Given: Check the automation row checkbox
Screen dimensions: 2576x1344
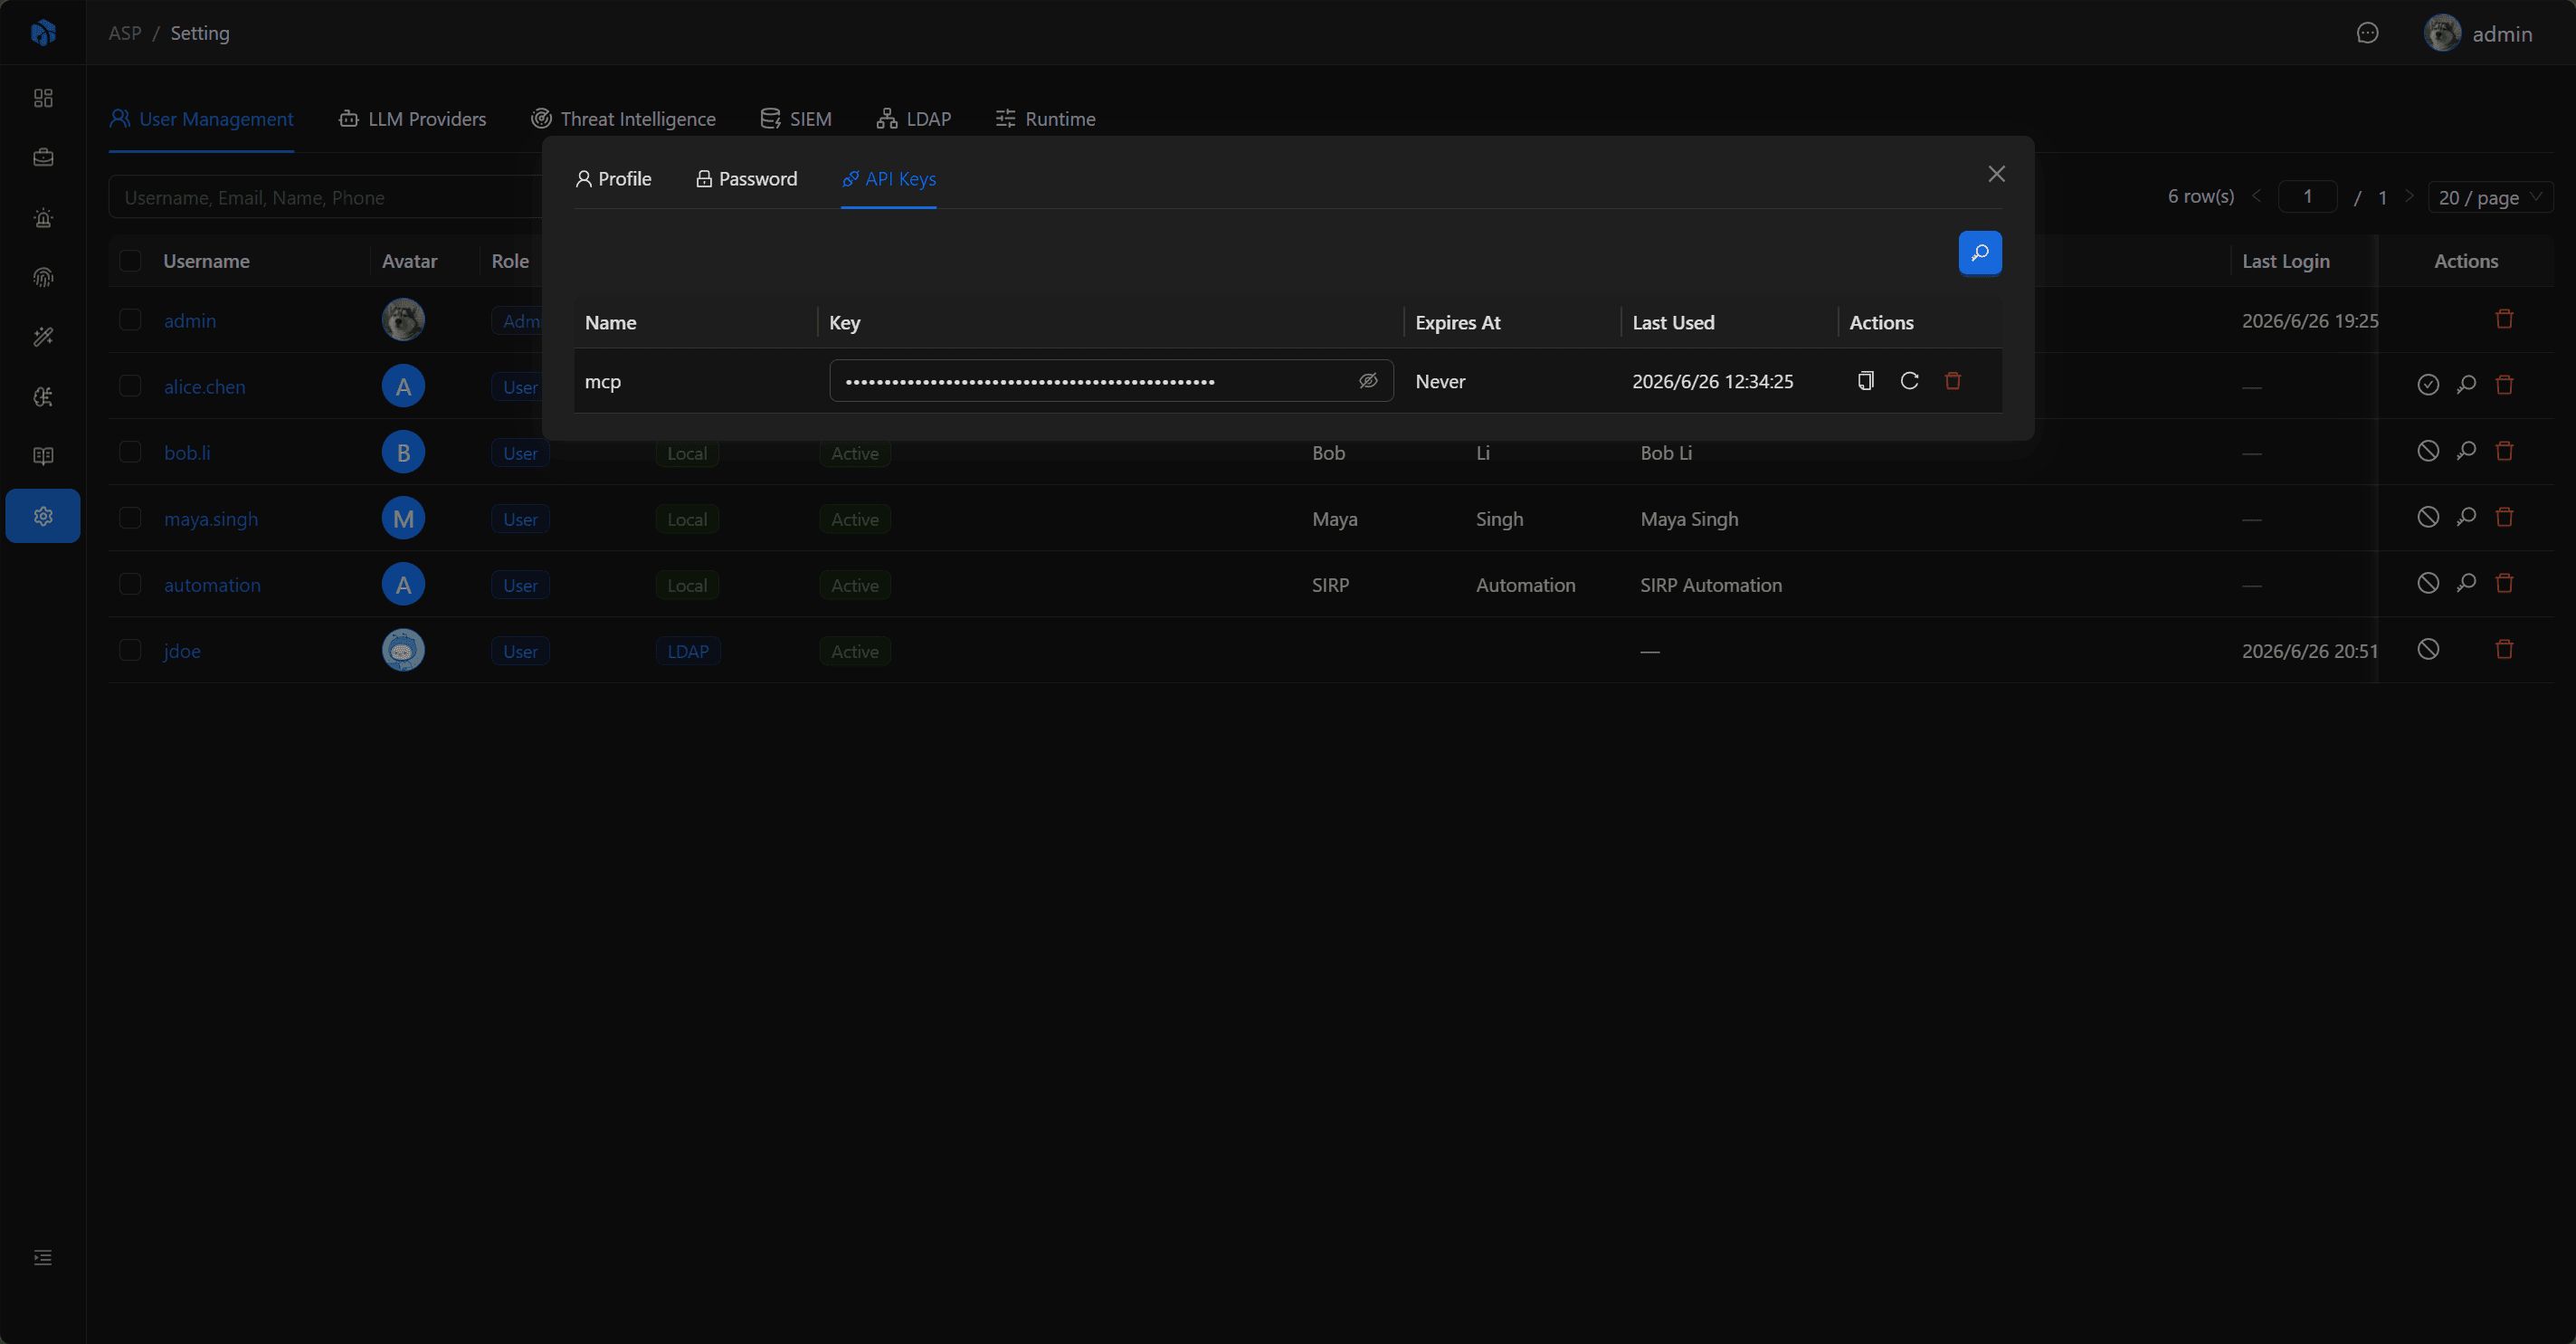Looking at the screenshot, I should pos(130,584).
